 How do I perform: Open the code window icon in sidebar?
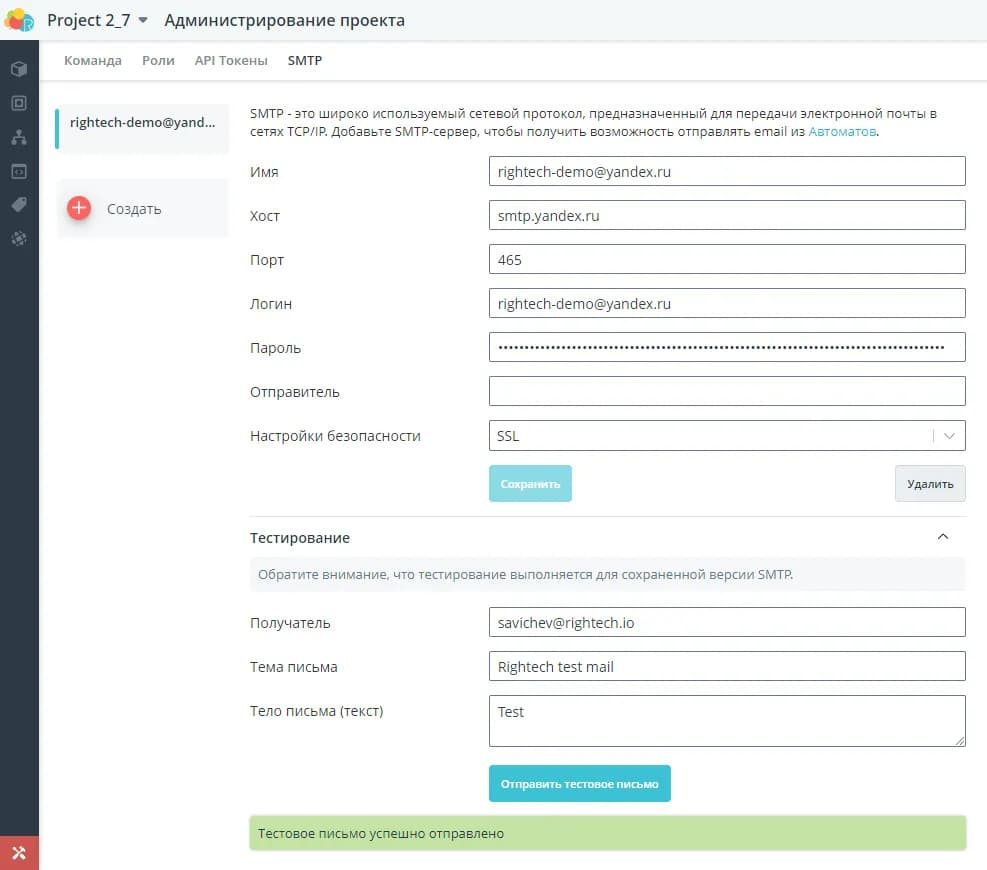click(x=19, y=171)
